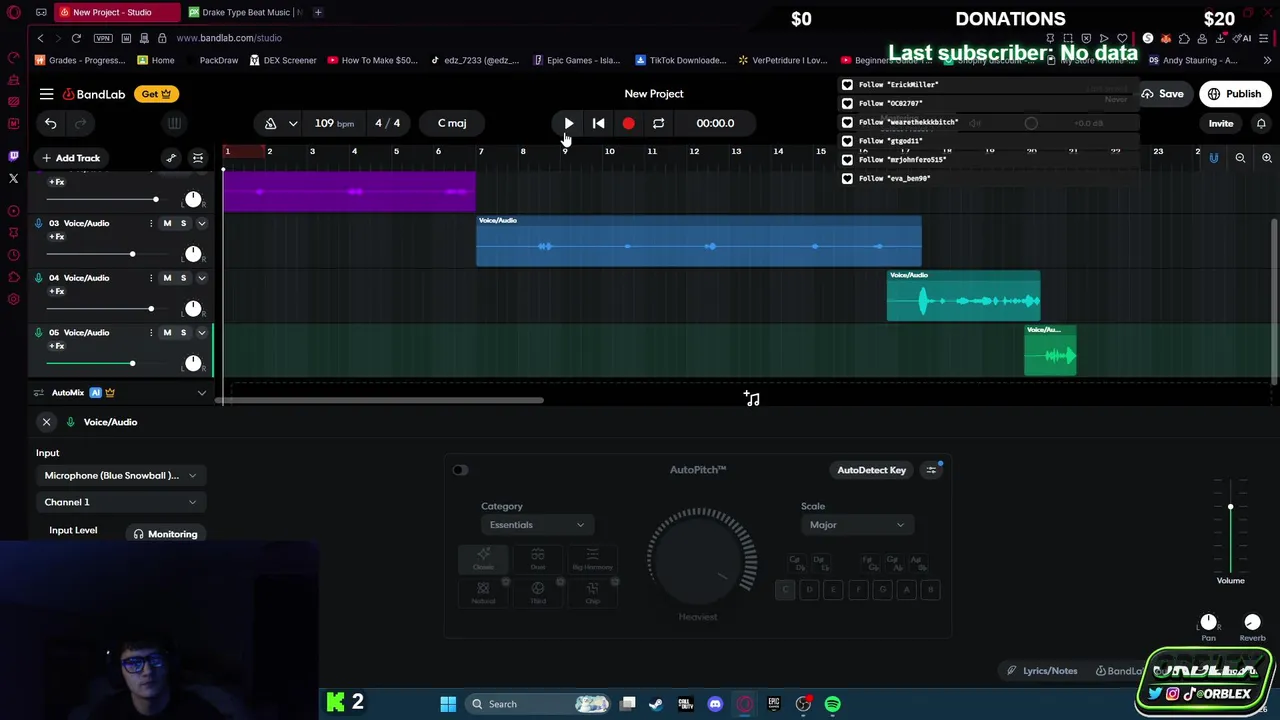
Task: Toggle the cycle loop button
Action: pyautogui.click(x=658, y=123)
